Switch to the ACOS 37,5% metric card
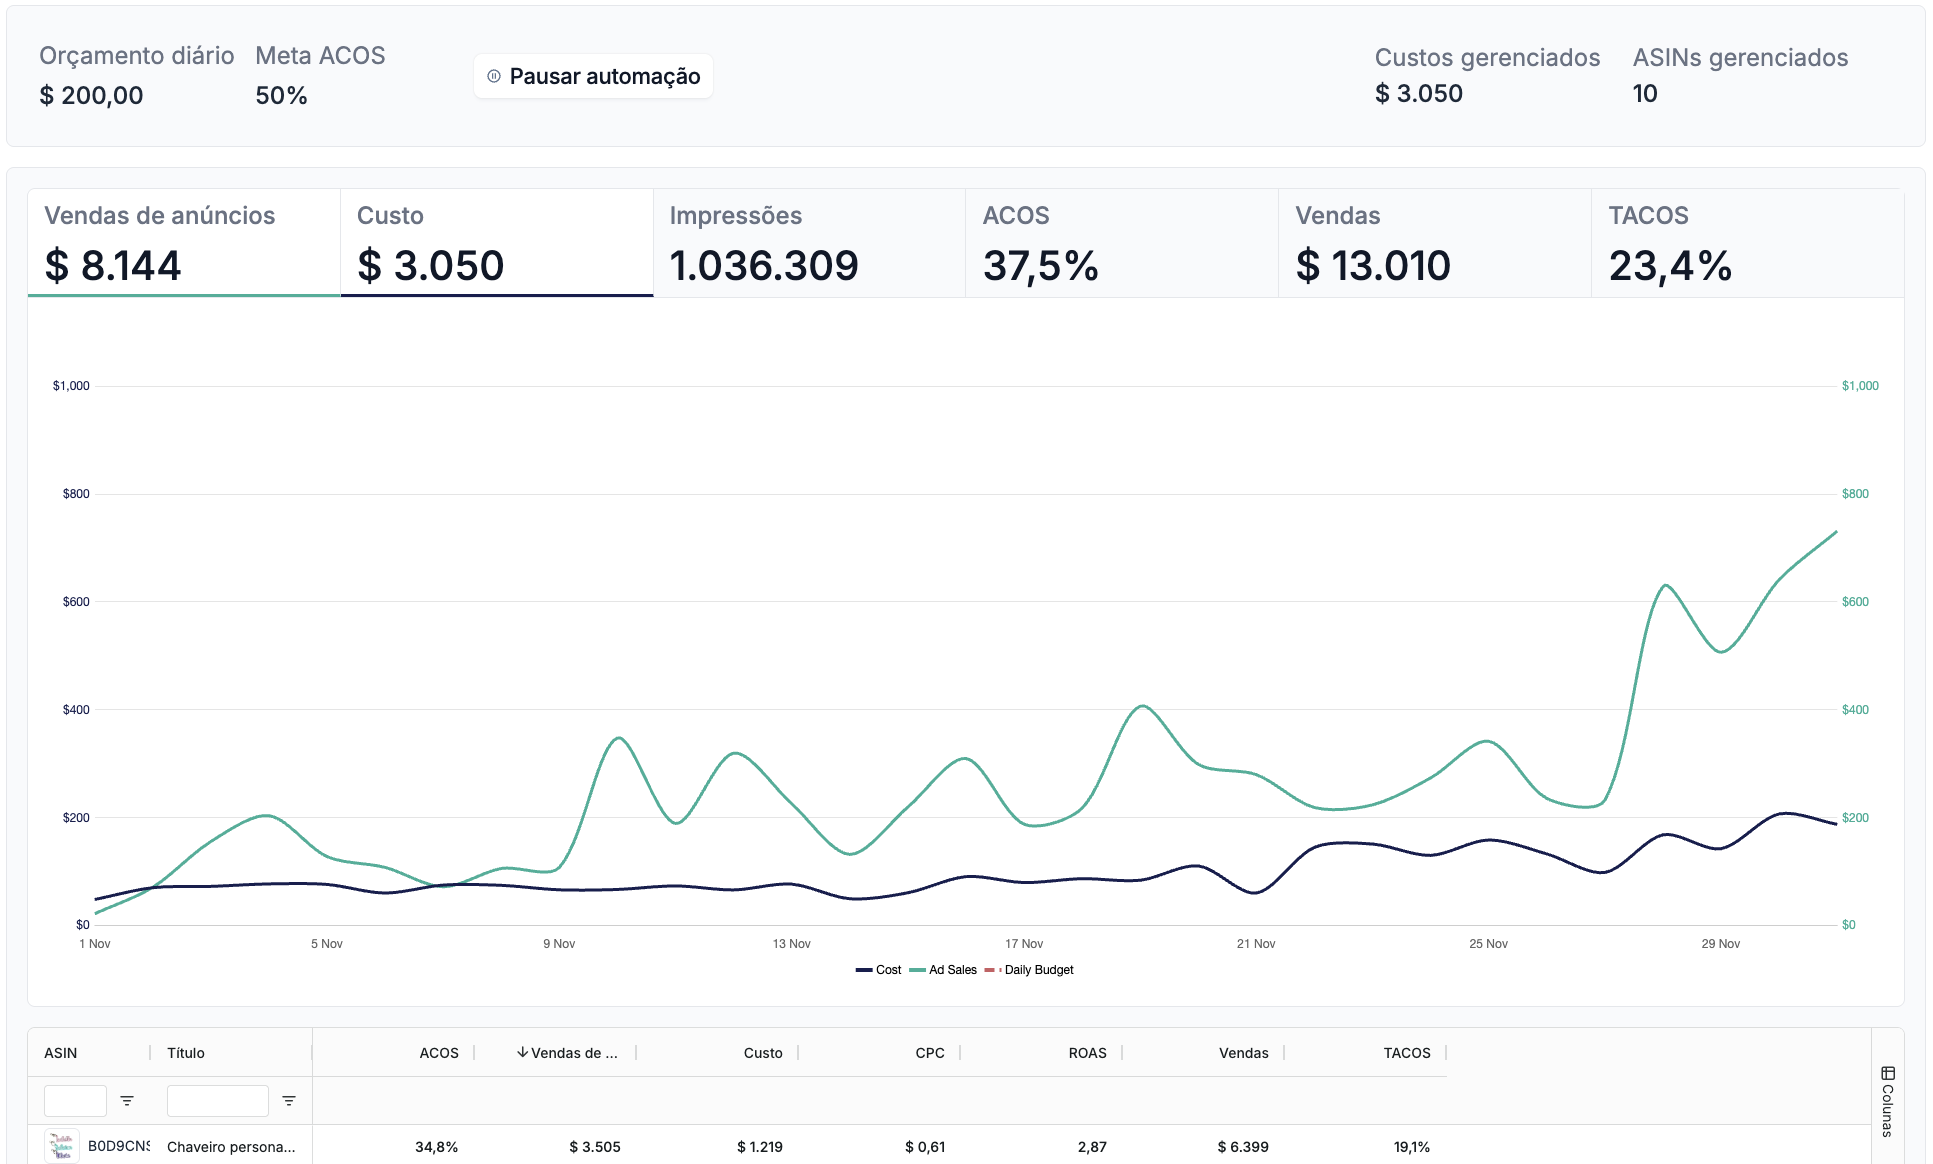Screen dimensions: 1933x1164 coord(1122,243)
